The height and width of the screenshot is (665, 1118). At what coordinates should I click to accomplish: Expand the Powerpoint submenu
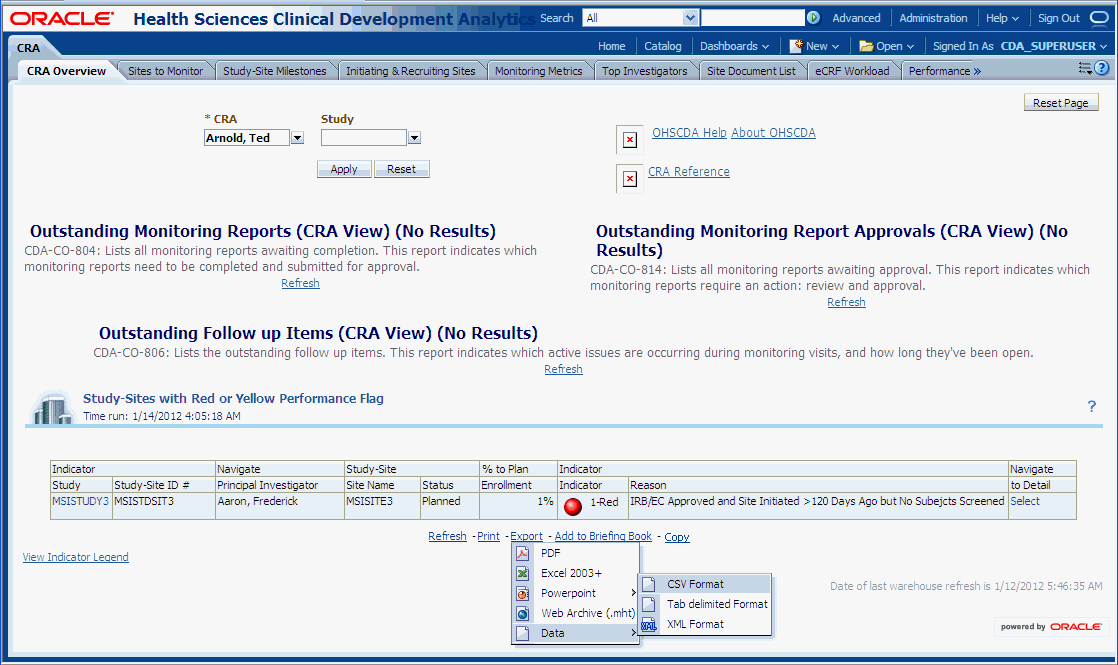pyautogui.click(x=633, y=593)
